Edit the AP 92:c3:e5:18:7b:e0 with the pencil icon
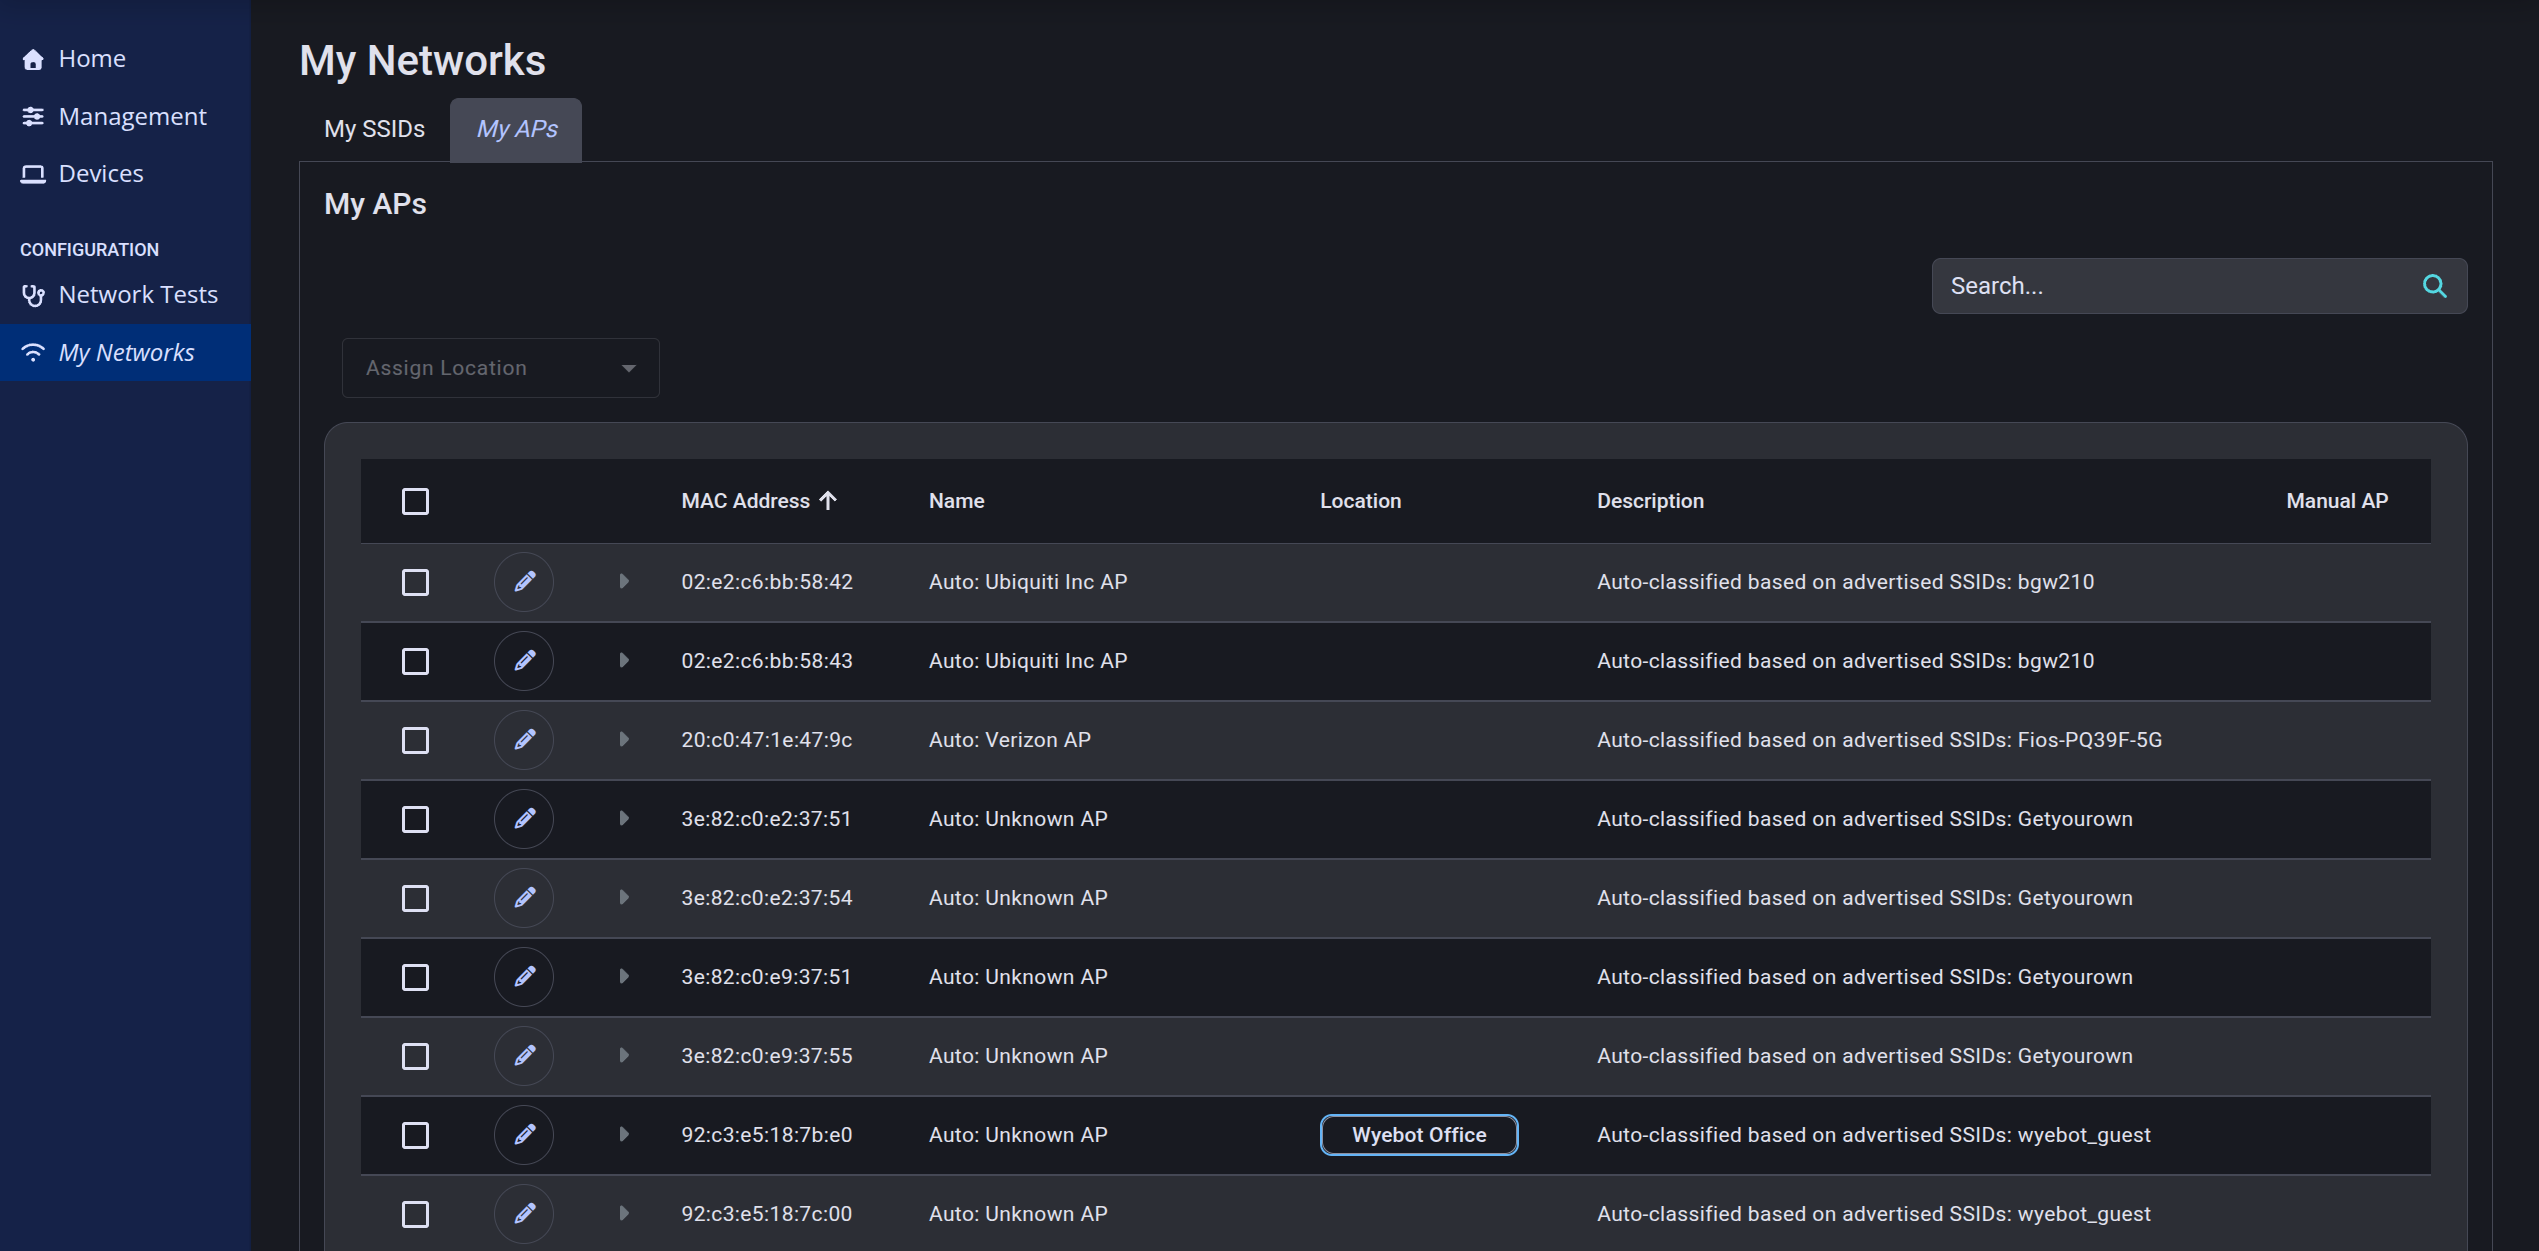The height and width of the screenshot is (1251, 2539). point(524,1135)
